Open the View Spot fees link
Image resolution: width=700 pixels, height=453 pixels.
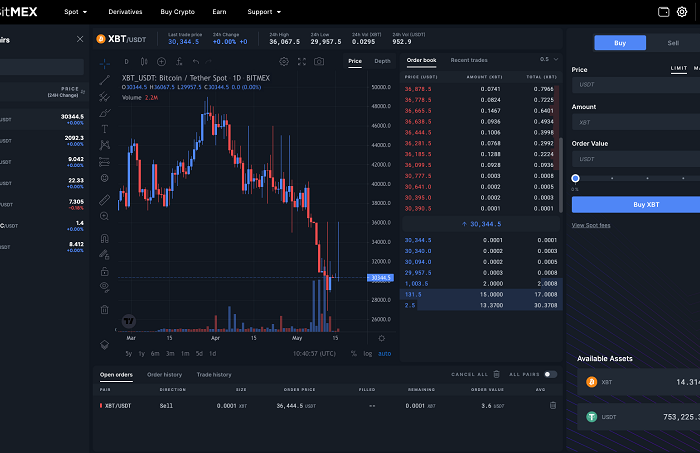(592, 225)
